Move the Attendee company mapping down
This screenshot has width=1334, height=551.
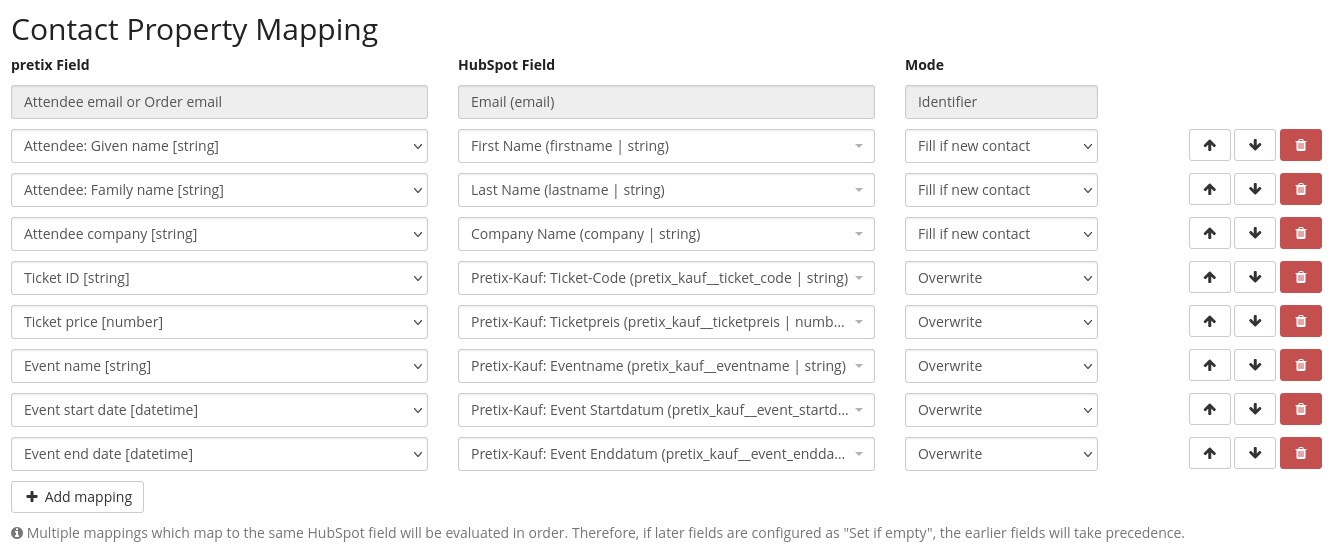[1255, 233]
